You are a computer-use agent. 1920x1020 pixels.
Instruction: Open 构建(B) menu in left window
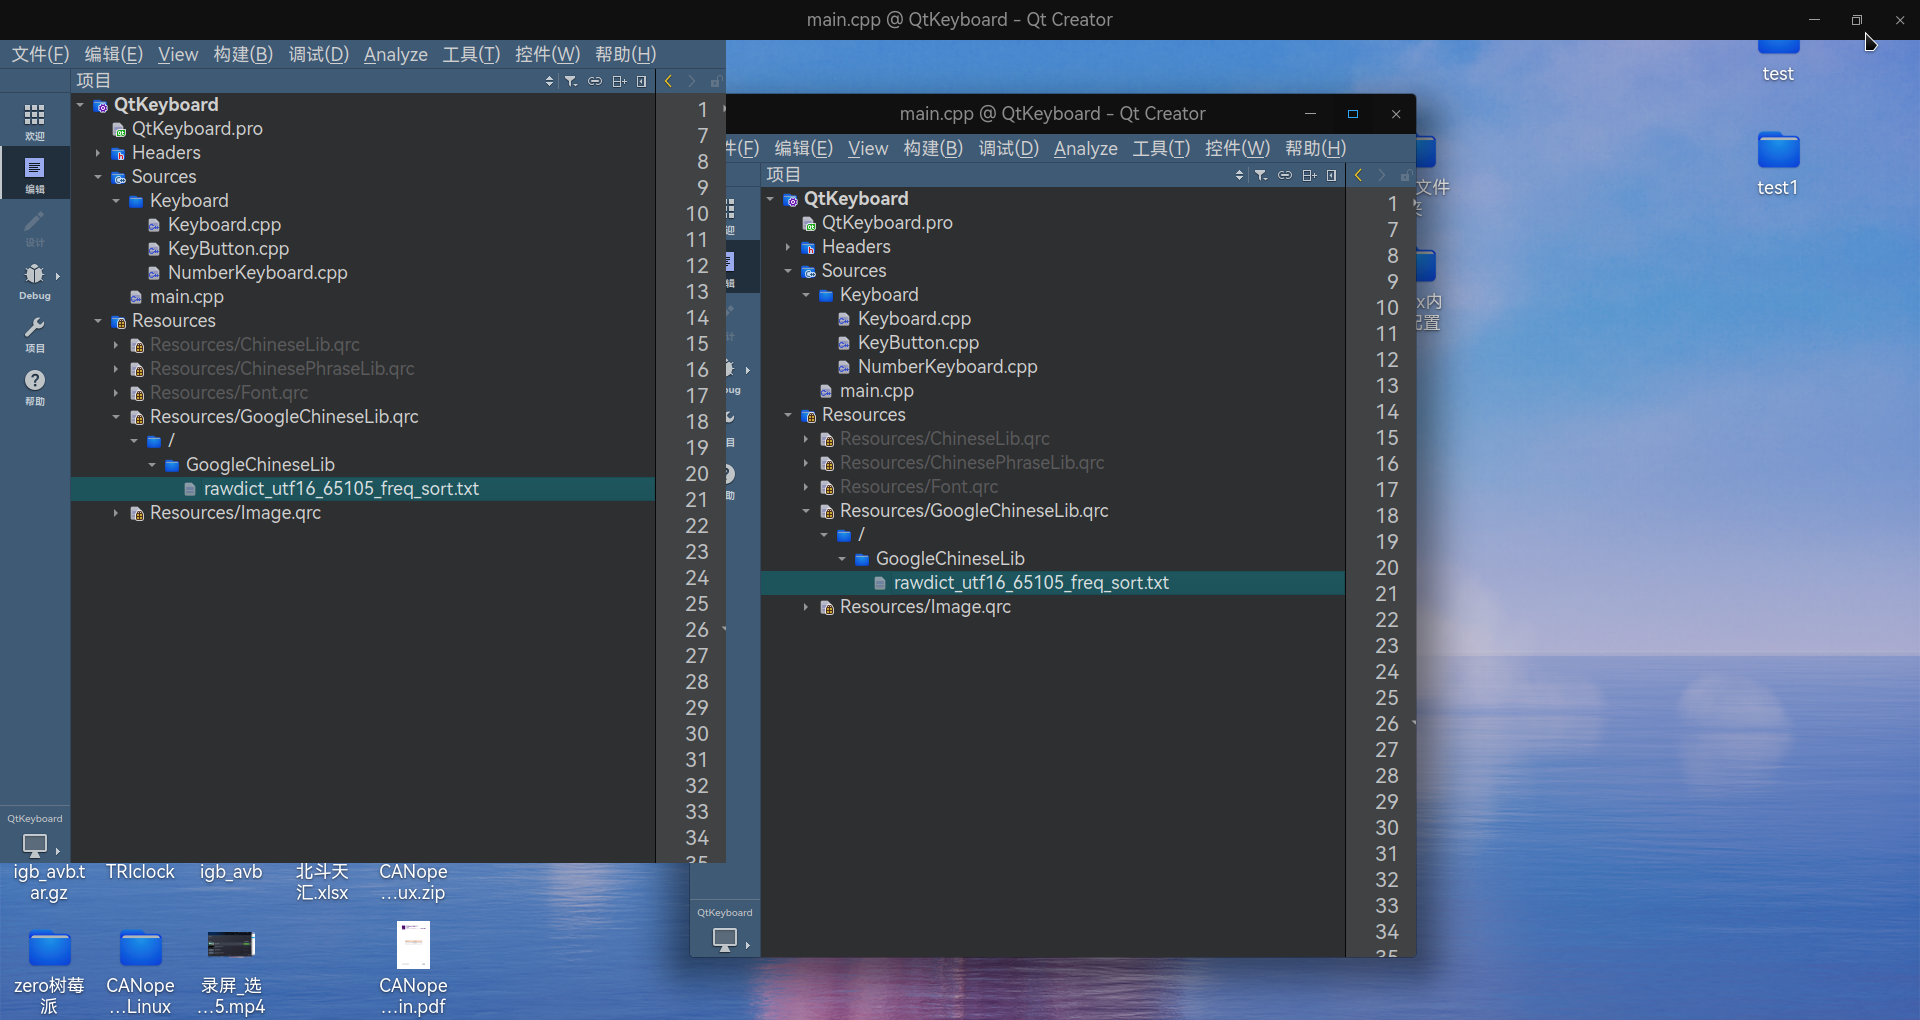point(243,55)
